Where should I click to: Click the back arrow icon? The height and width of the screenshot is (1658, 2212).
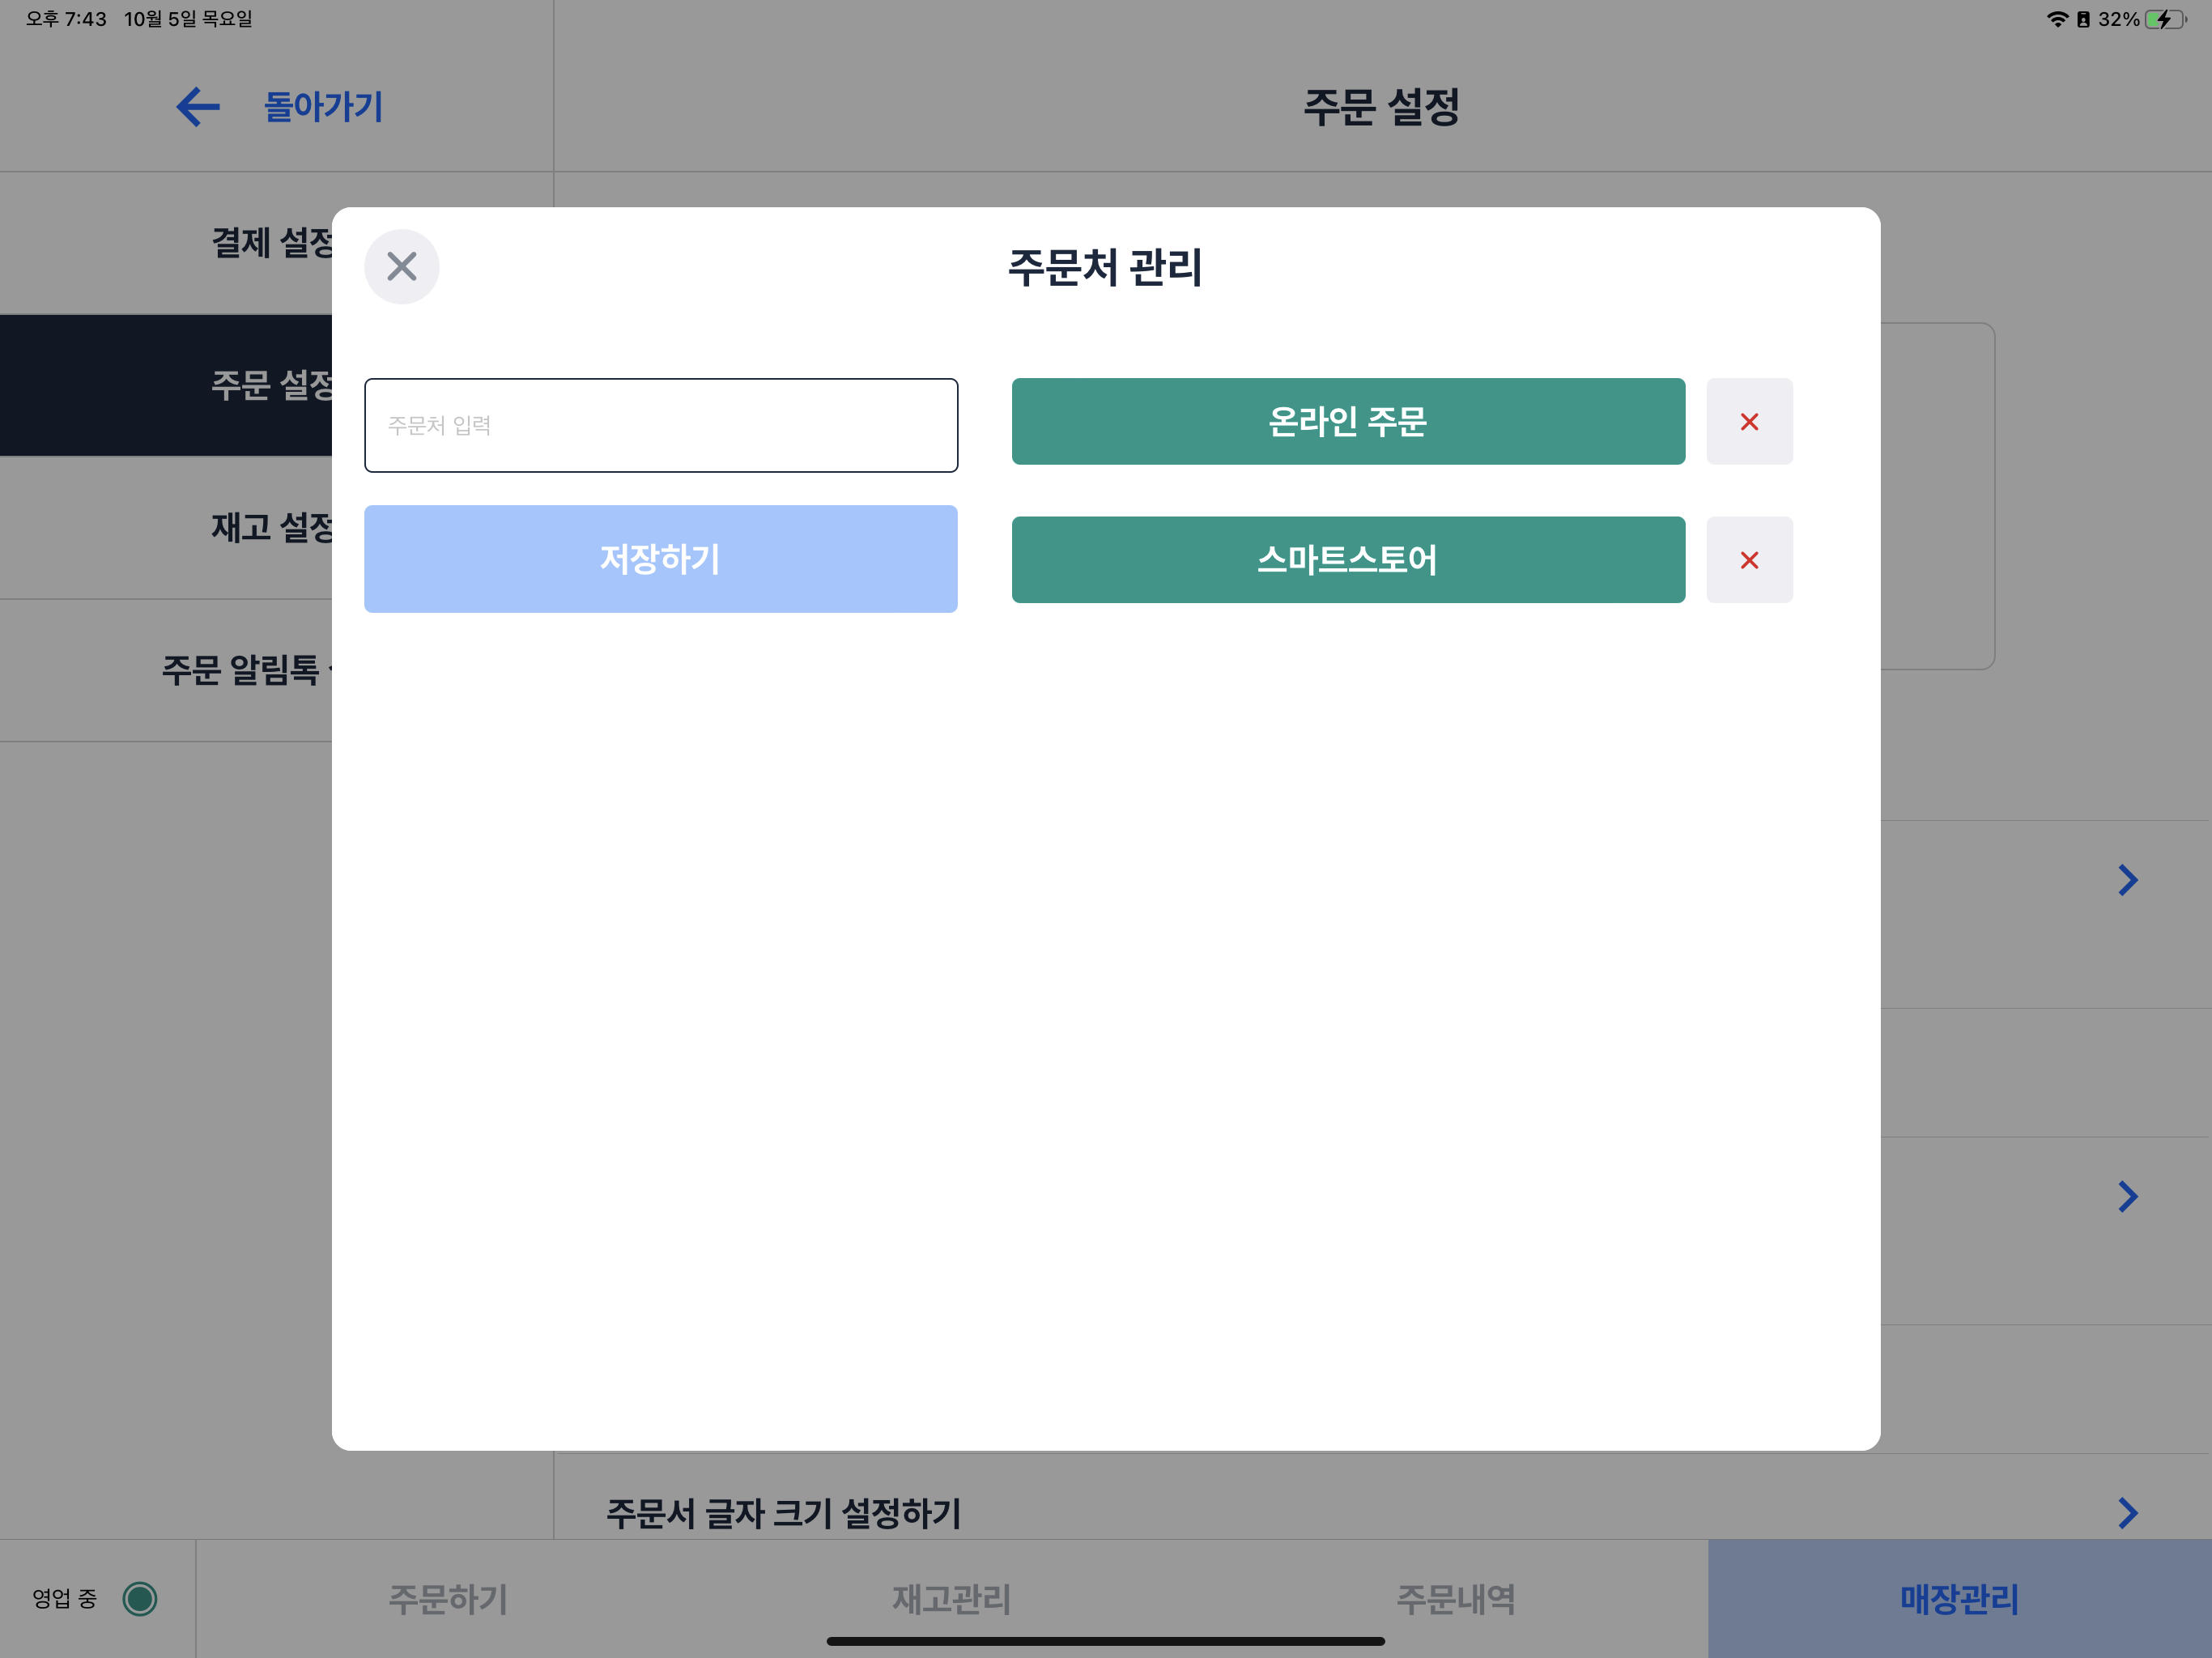198,107
